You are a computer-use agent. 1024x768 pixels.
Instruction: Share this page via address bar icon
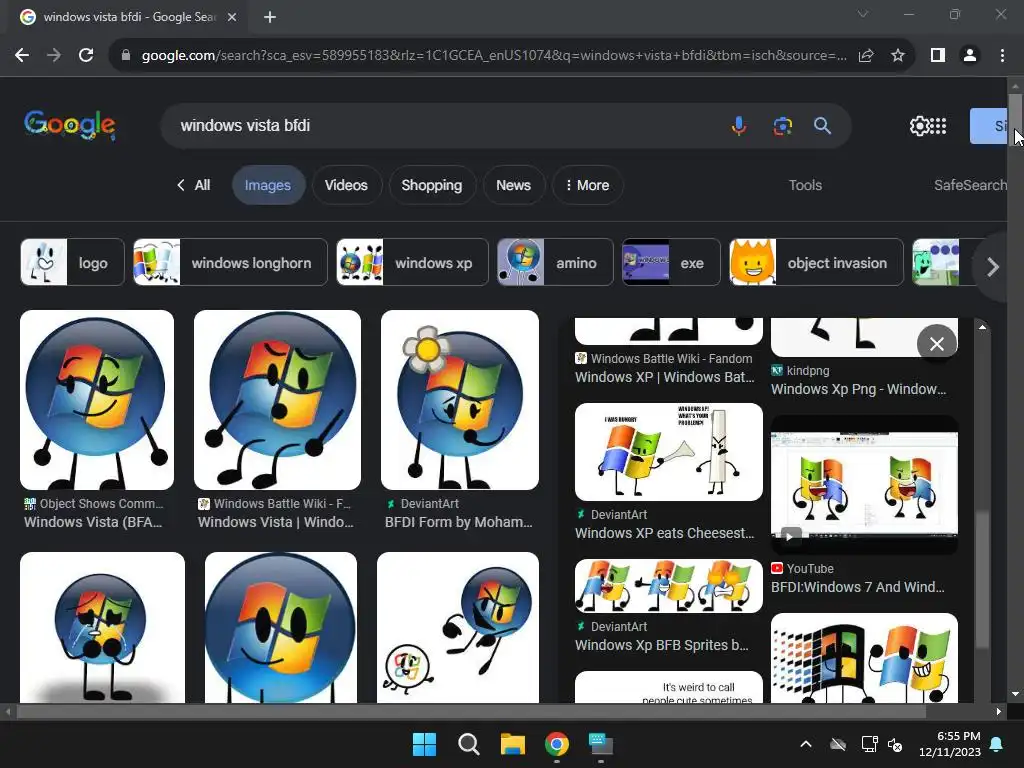tap(866, 56)
